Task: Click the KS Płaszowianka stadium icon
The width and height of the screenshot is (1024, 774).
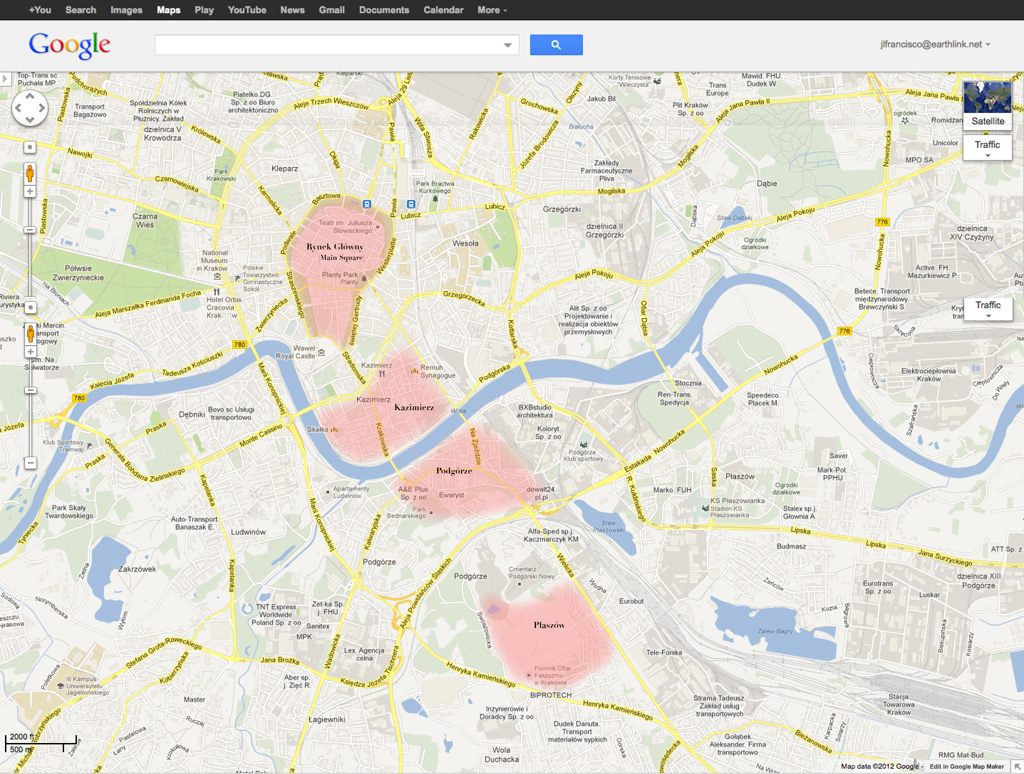Action: (x=705, y=508)
